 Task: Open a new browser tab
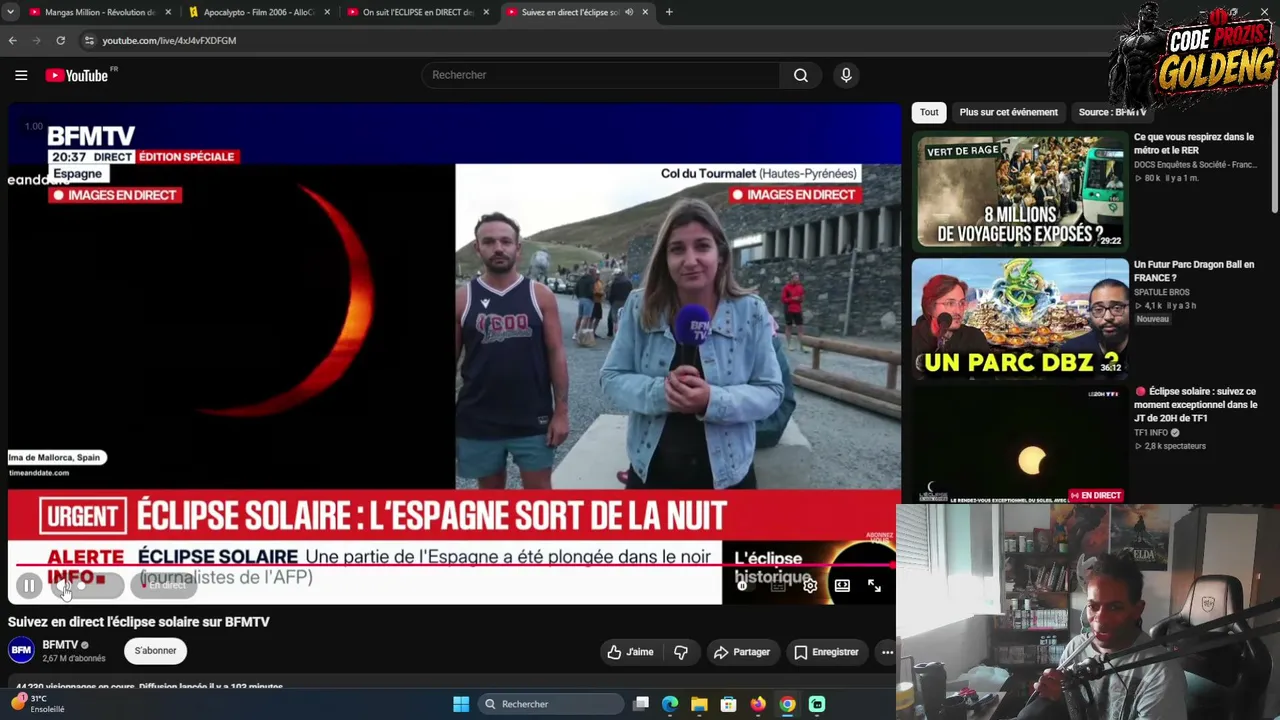click(x=669, y=12)
